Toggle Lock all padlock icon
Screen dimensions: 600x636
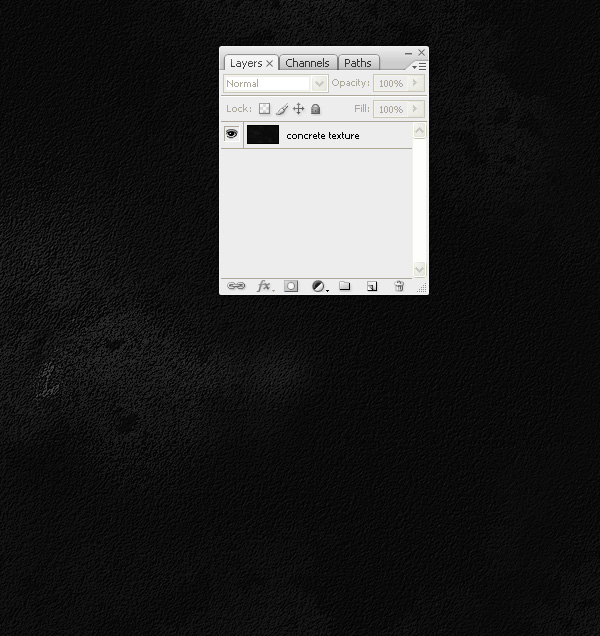pyautogui.click(x=315, y=109)
